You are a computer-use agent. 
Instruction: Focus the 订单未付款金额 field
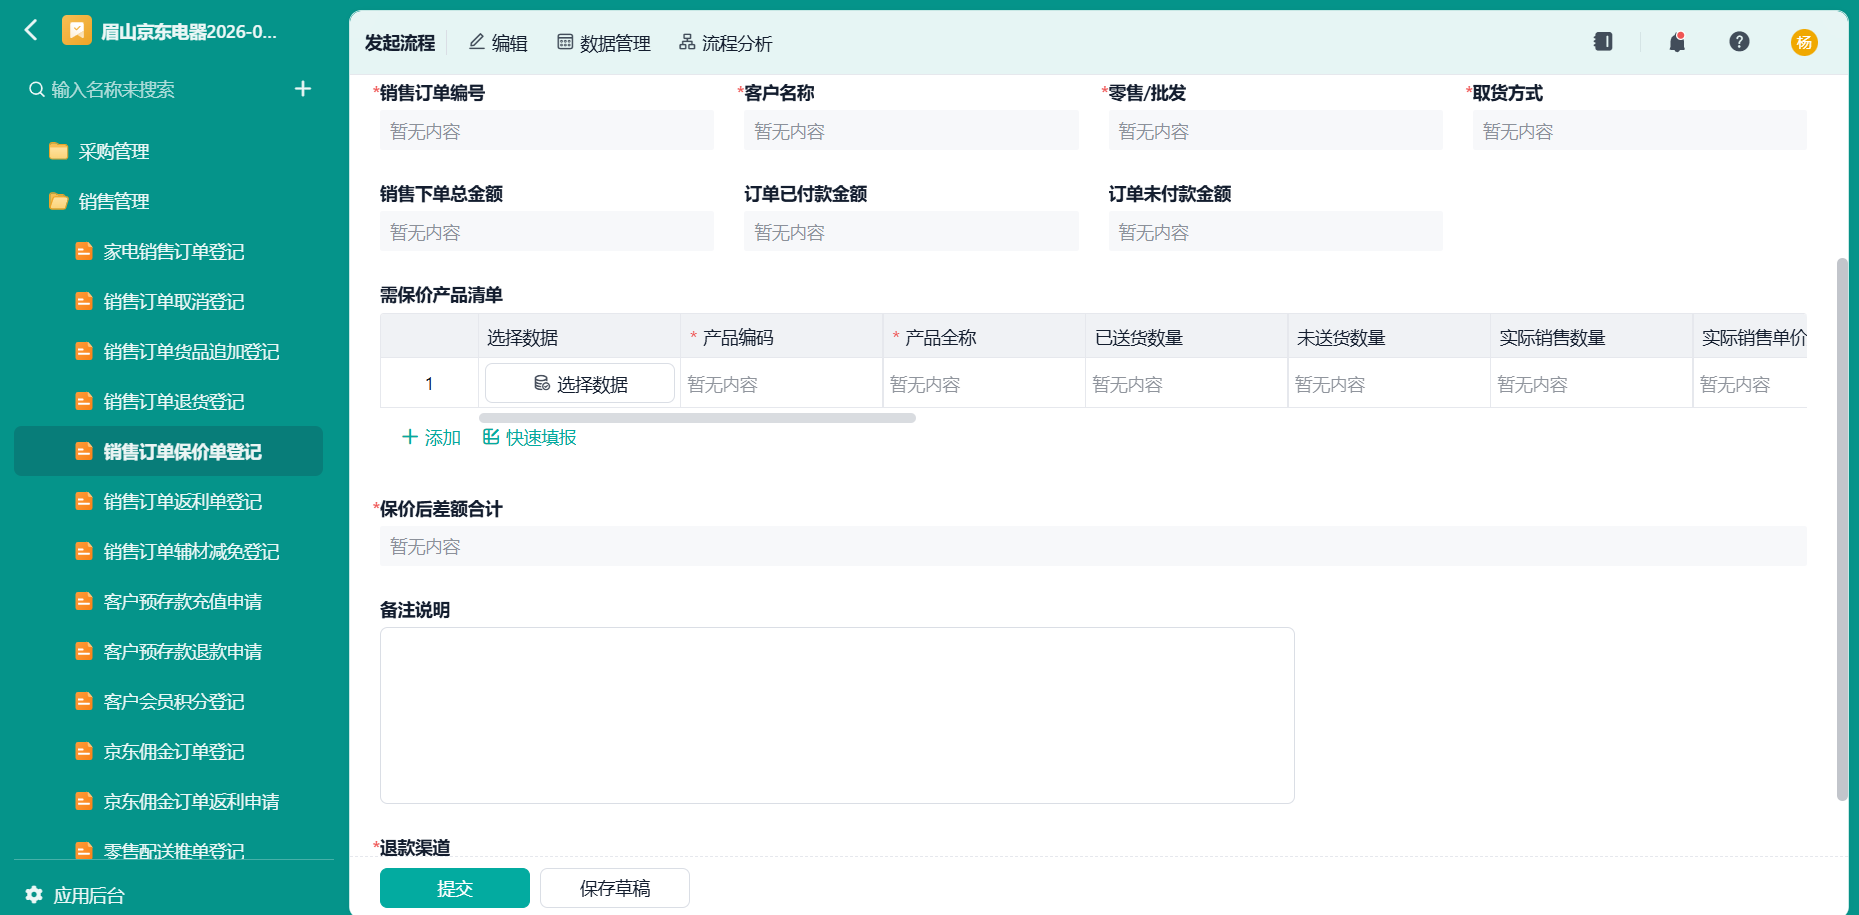(1276, 232)
